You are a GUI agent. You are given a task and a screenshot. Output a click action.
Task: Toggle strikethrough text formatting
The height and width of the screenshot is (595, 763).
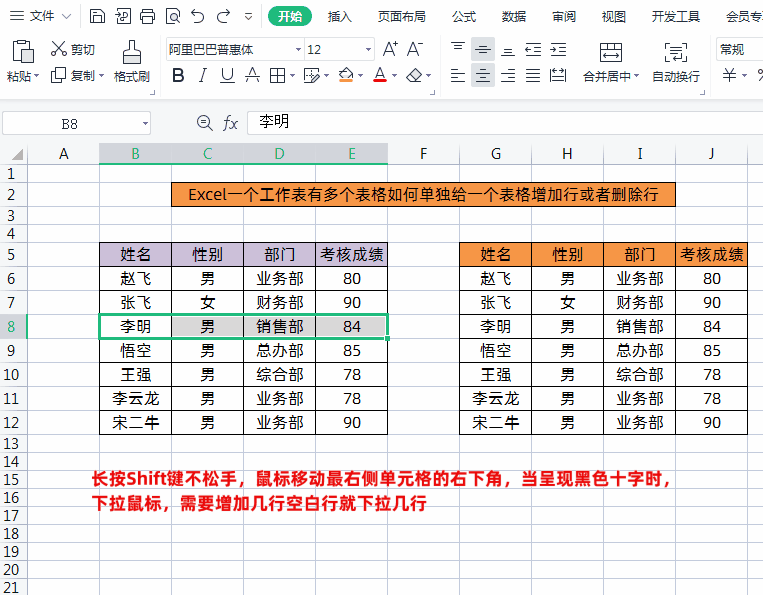pos(252,75)
